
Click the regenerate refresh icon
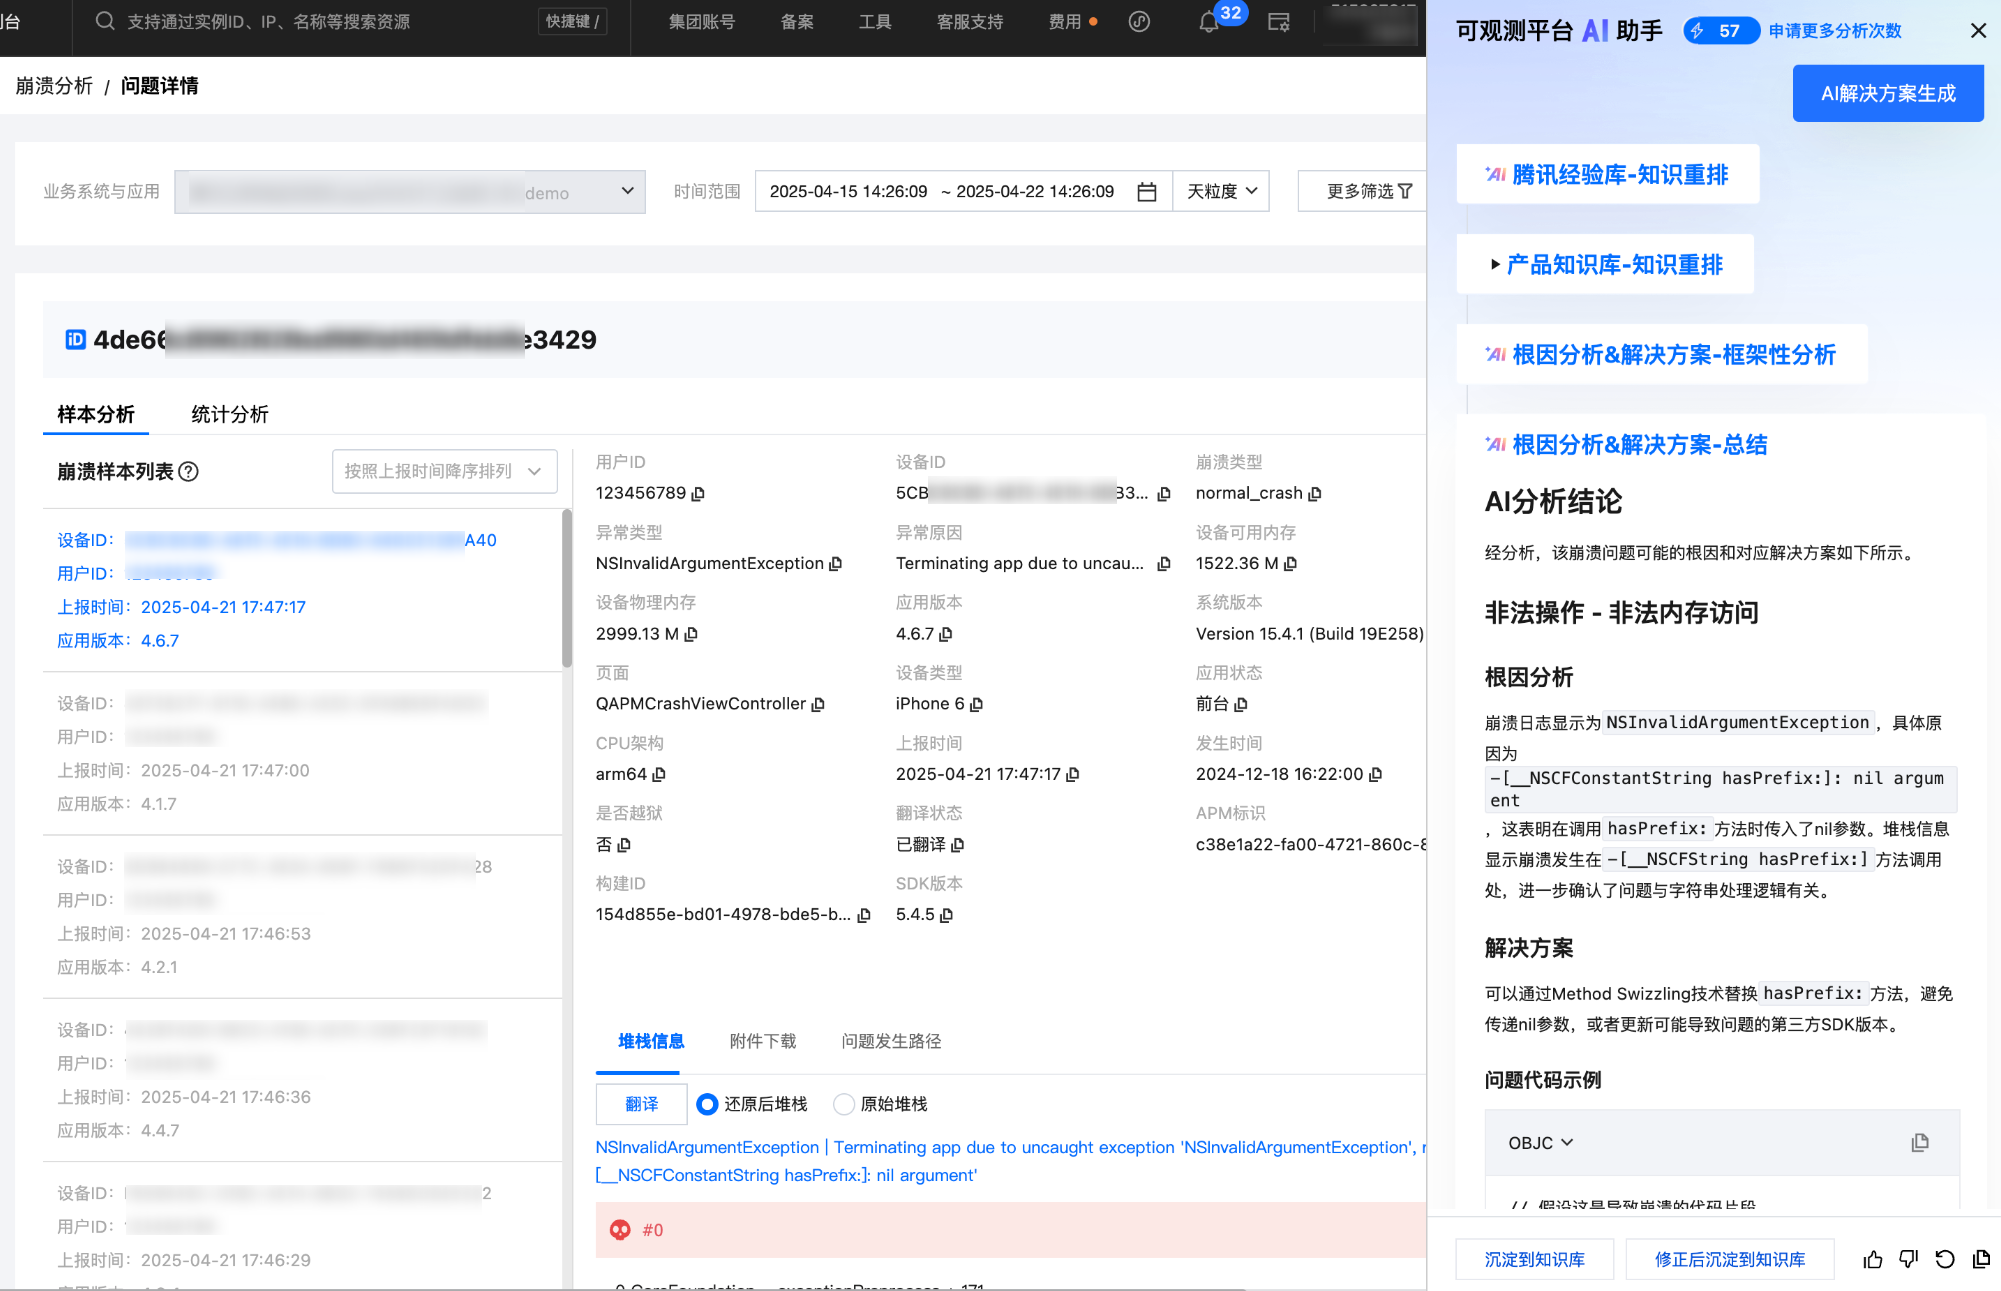(1945, 1260)
